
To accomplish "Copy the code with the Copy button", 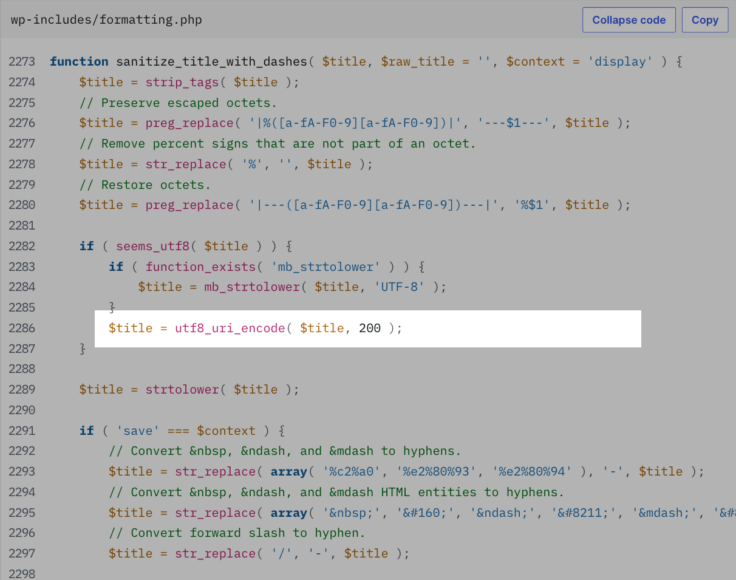I will (705, 20).
